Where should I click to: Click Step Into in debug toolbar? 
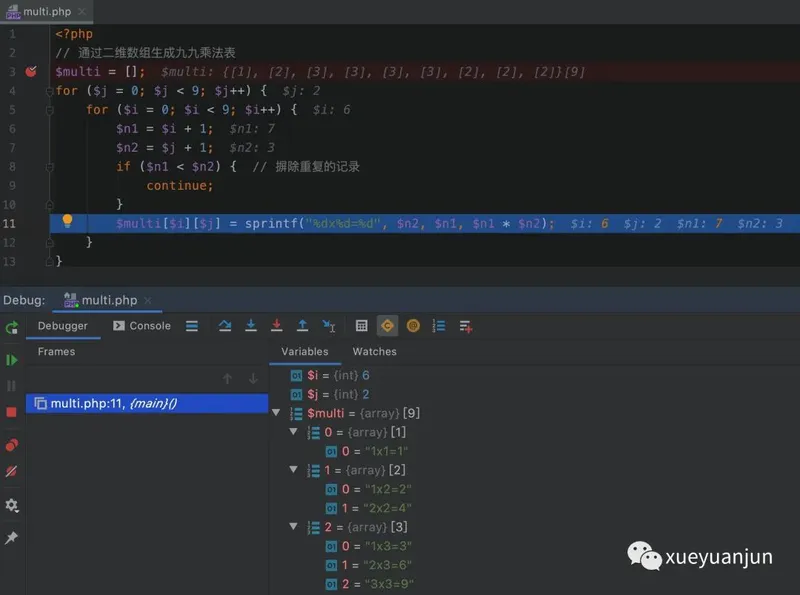(x=251, y=326)
